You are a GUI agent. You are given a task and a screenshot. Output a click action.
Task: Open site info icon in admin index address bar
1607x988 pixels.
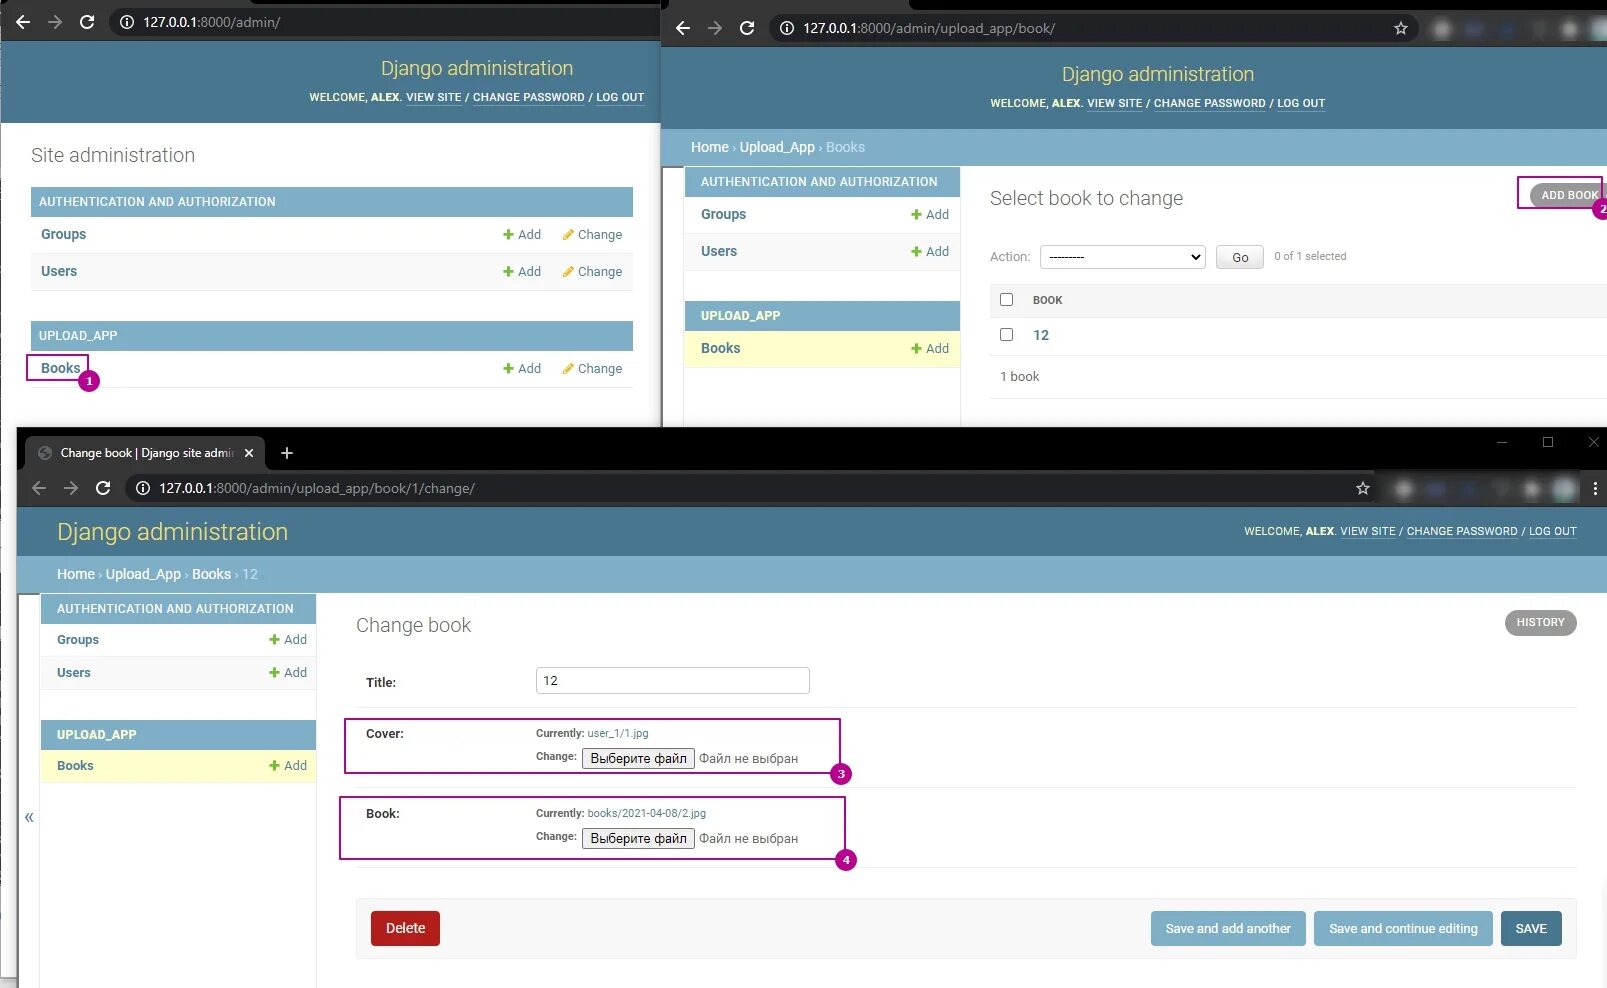[127, 22]
